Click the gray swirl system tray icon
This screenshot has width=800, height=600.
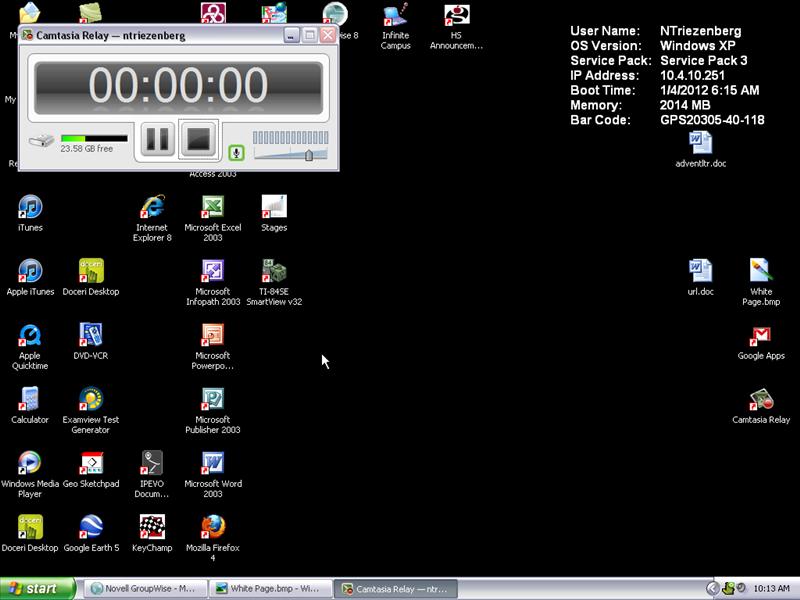click(741, 588)
